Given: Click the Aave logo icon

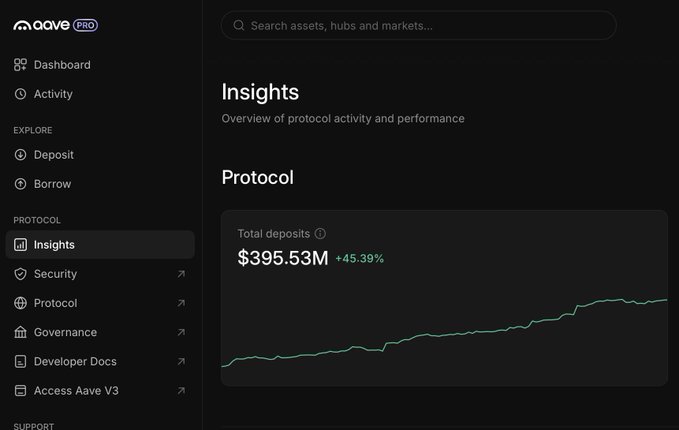Looking at the screenshot, I should pyautogui.click(x=22, y=26).
